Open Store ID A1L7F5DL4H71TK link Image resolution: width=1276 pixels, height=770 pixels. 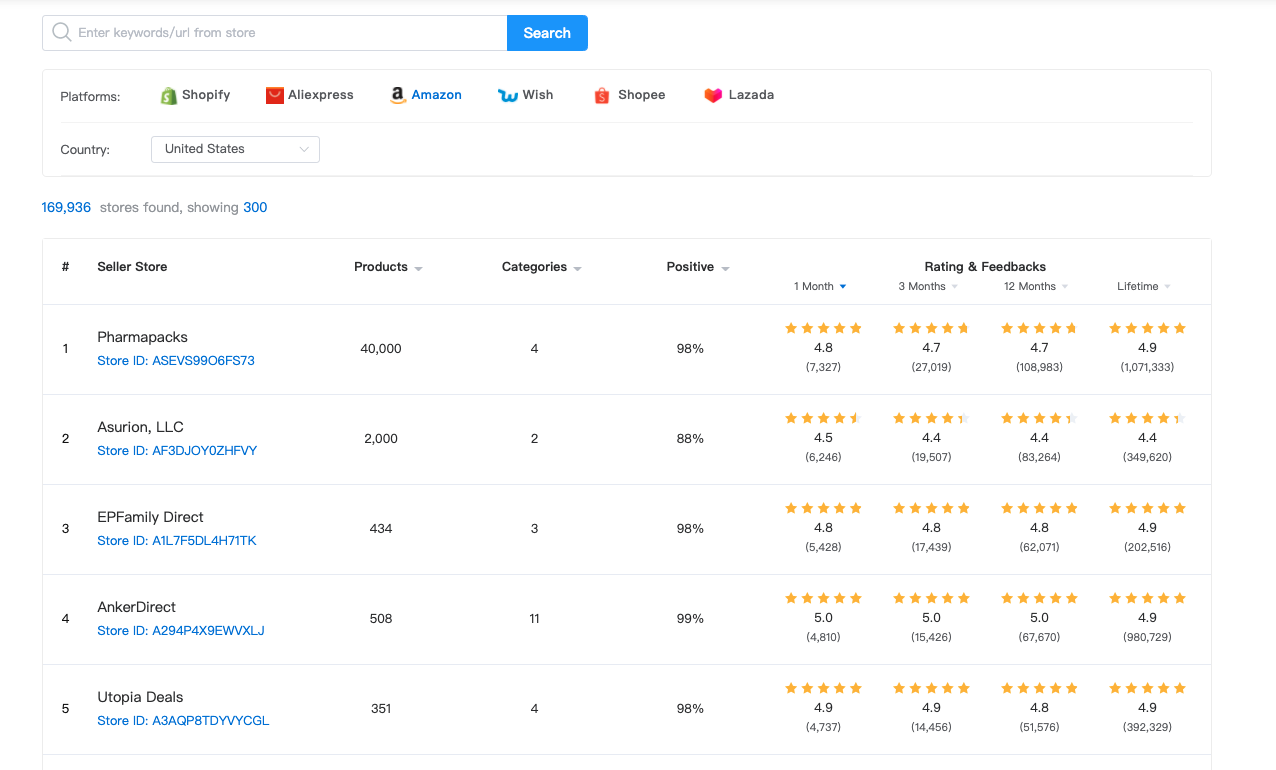pos(177,541)
